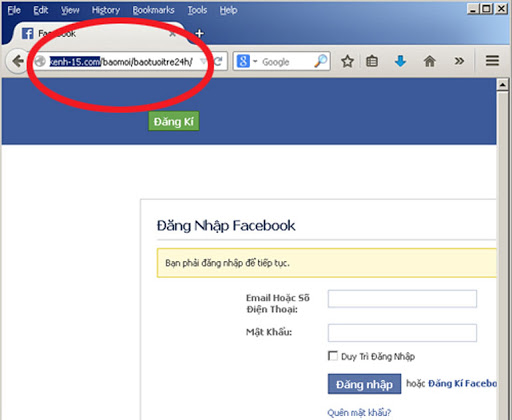Image resolution: width=512 pixels, height=420 pixels.
Task: Click the green Đăng Kí button
Action: point(174,121)
